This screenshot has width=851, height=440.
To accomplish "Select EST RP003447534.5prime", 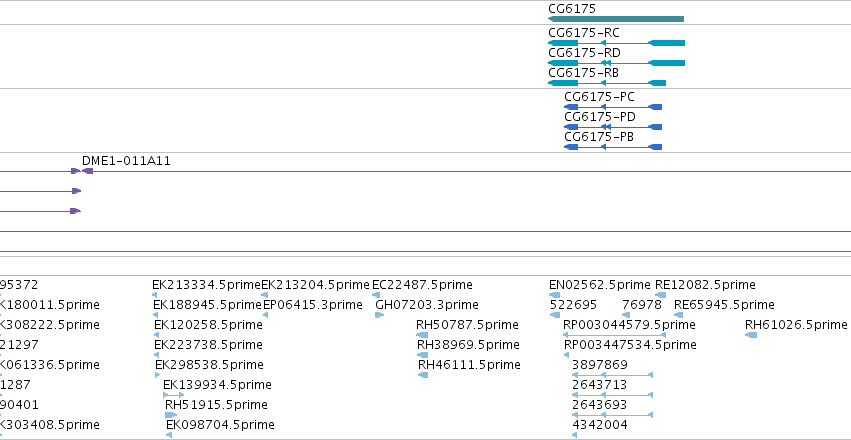I will [x=567, y=355].
